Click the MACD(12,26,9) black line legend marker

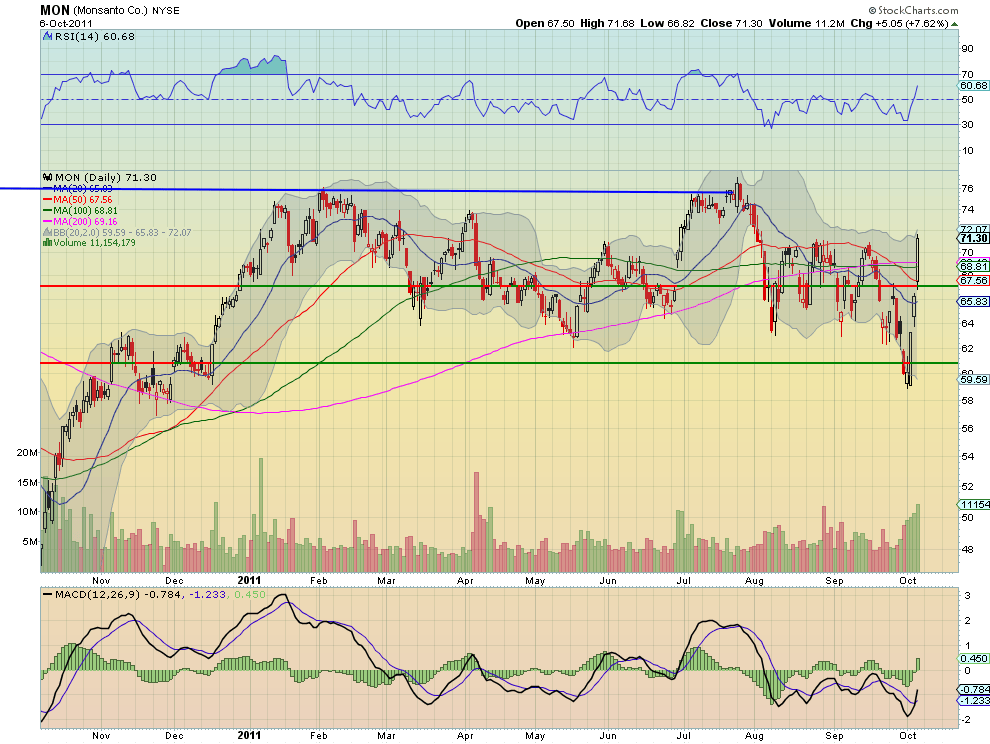click(x=47, y=594)
